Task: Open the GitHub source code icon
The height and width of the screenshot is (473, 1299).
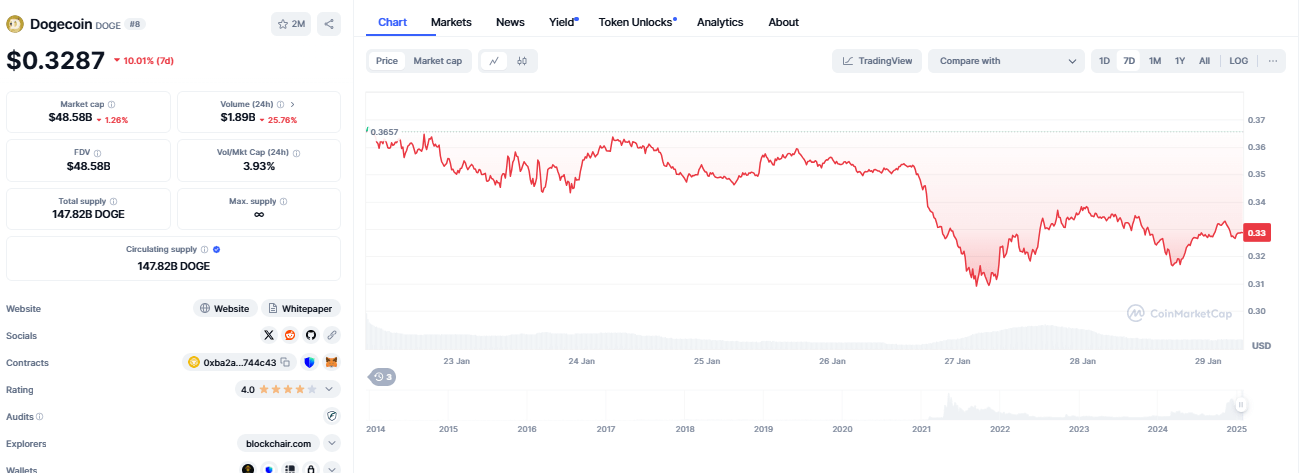Action: [310, 336]
